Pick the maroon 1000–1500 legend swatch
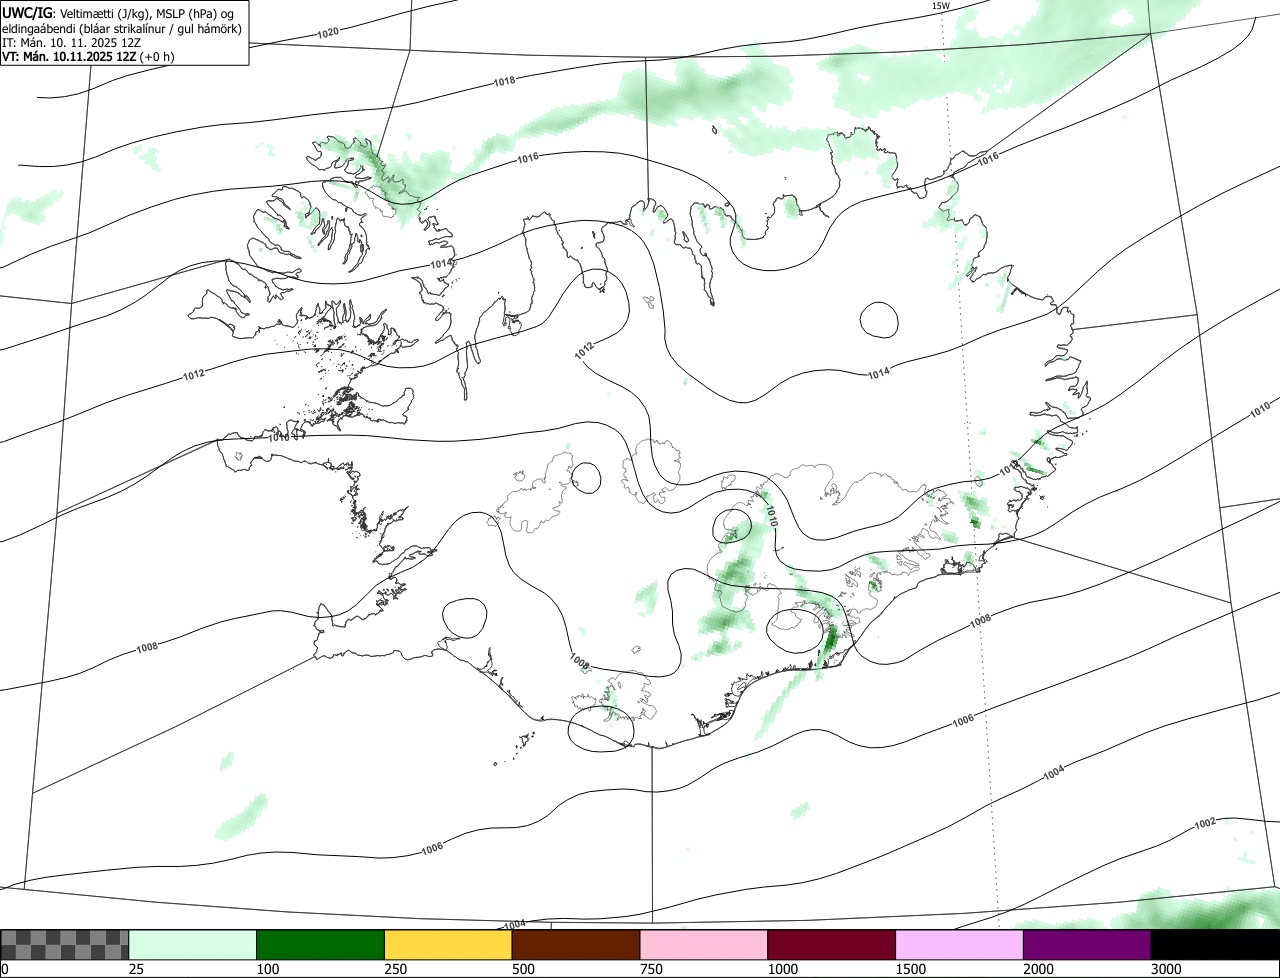The width and height of the screenshot is (1280, 978). [x=832, y=944]
